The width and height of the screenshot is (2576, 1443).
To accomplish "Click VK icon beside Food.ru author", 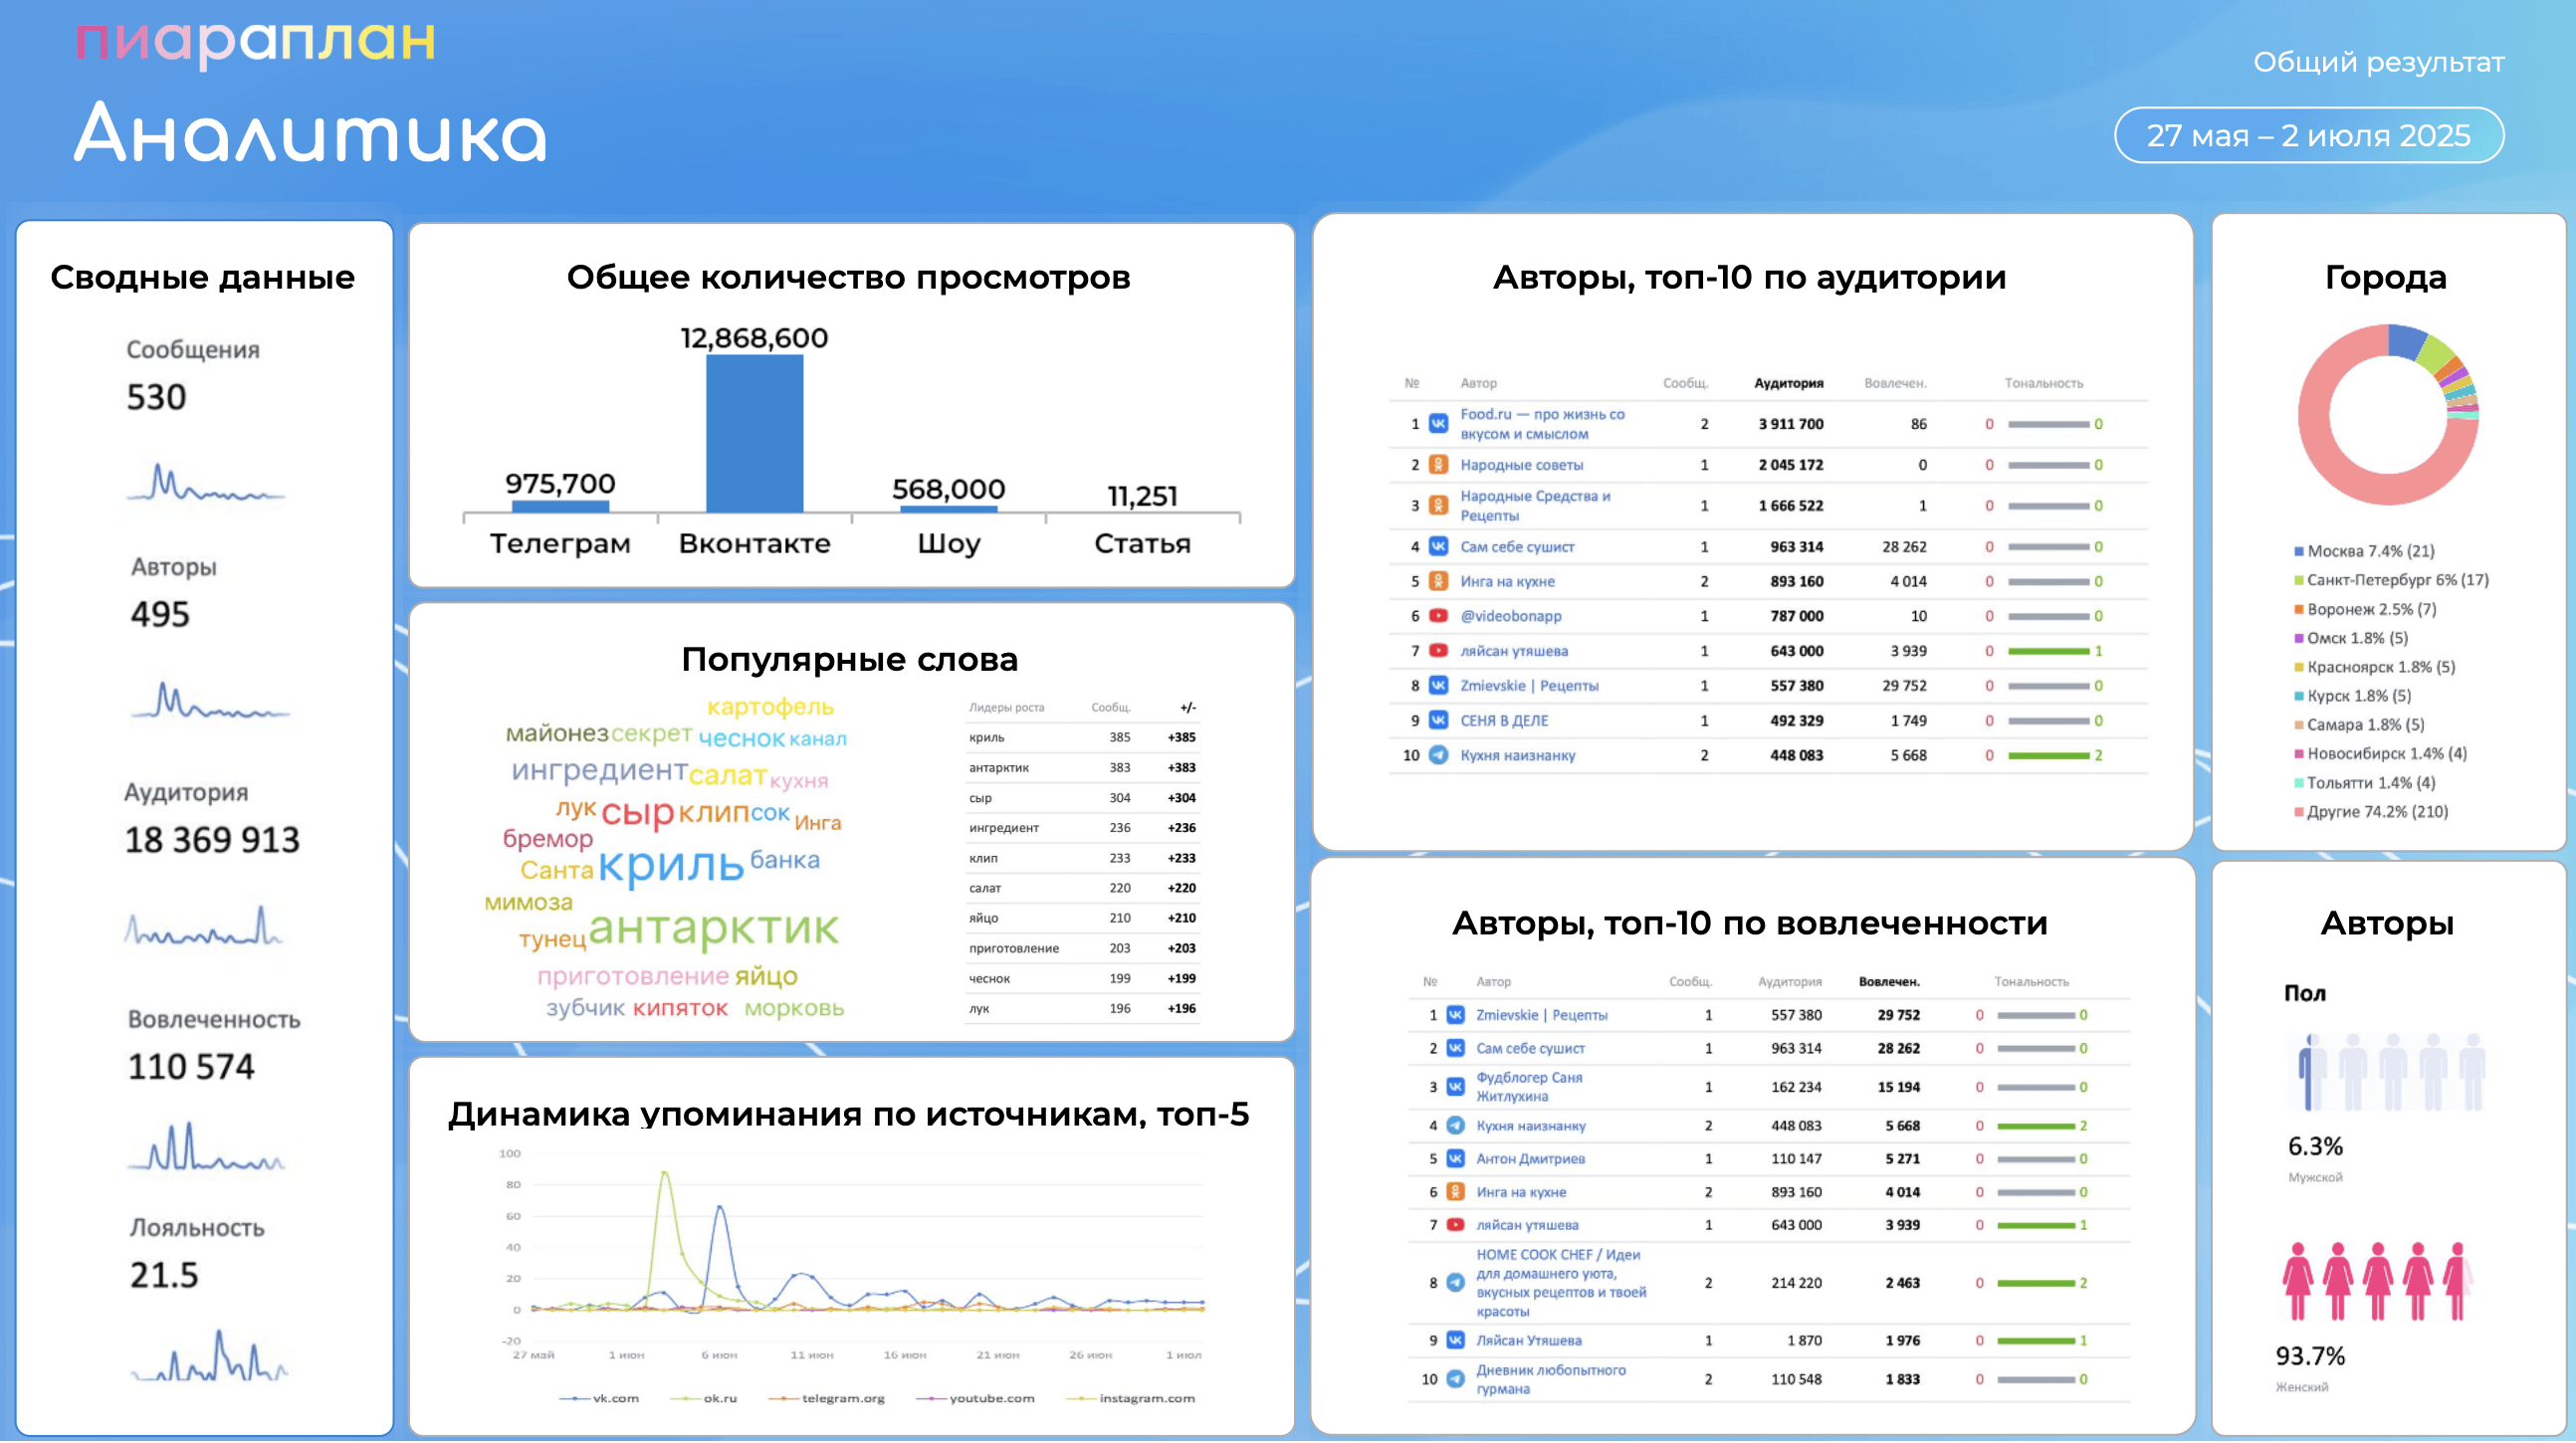I will 1438,424.
